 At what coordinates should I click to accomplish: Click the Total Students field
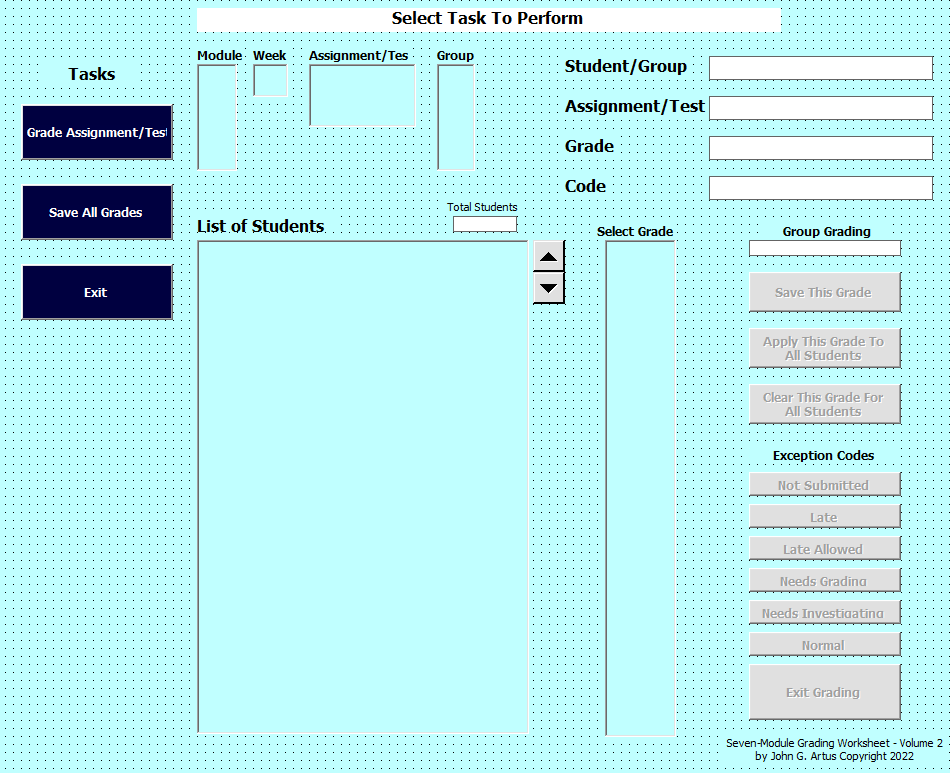[485, 224]
